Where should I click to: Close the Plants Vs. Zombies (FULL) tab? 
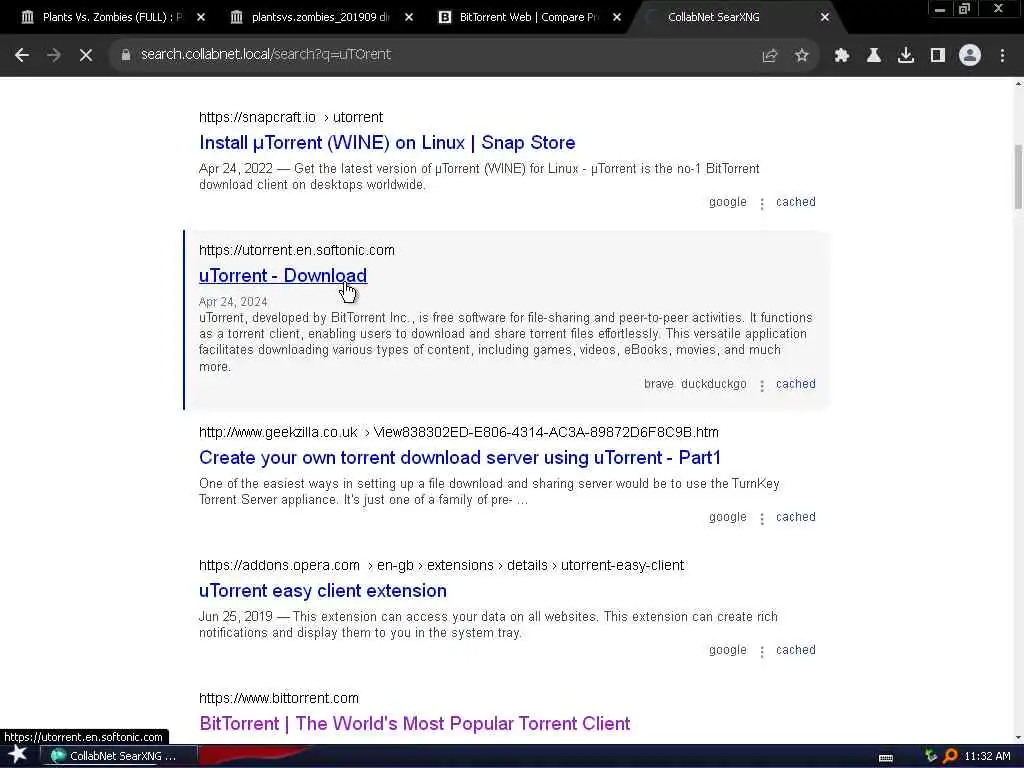pos(201,17)
